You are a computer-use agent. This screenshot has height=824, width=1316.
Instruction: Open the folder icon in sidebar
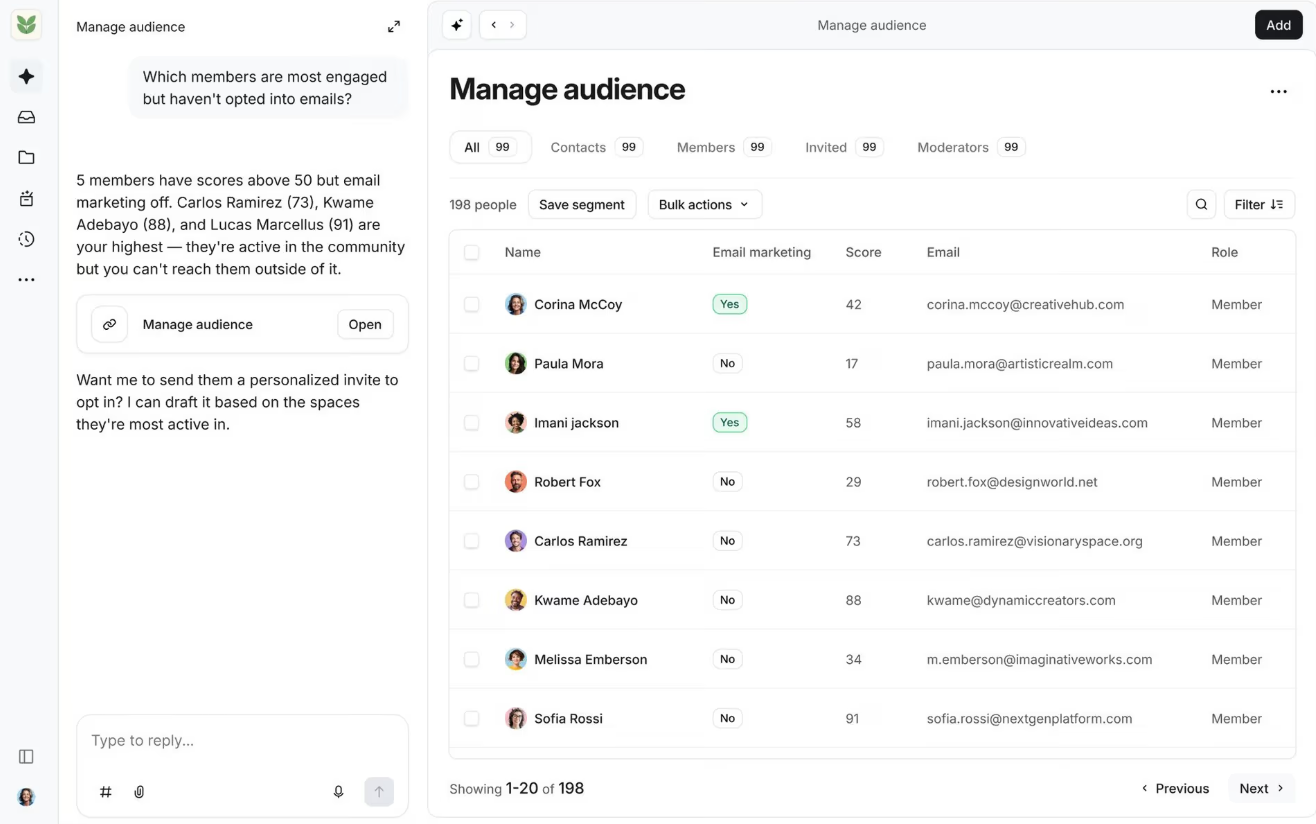click(x=27, y=158)
